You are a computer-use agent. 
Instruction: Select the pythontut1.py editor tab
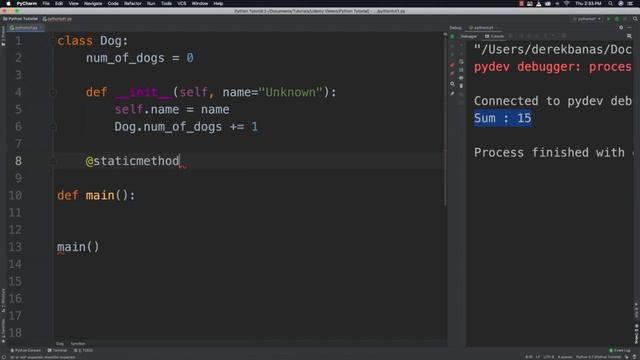pos(24,28)
